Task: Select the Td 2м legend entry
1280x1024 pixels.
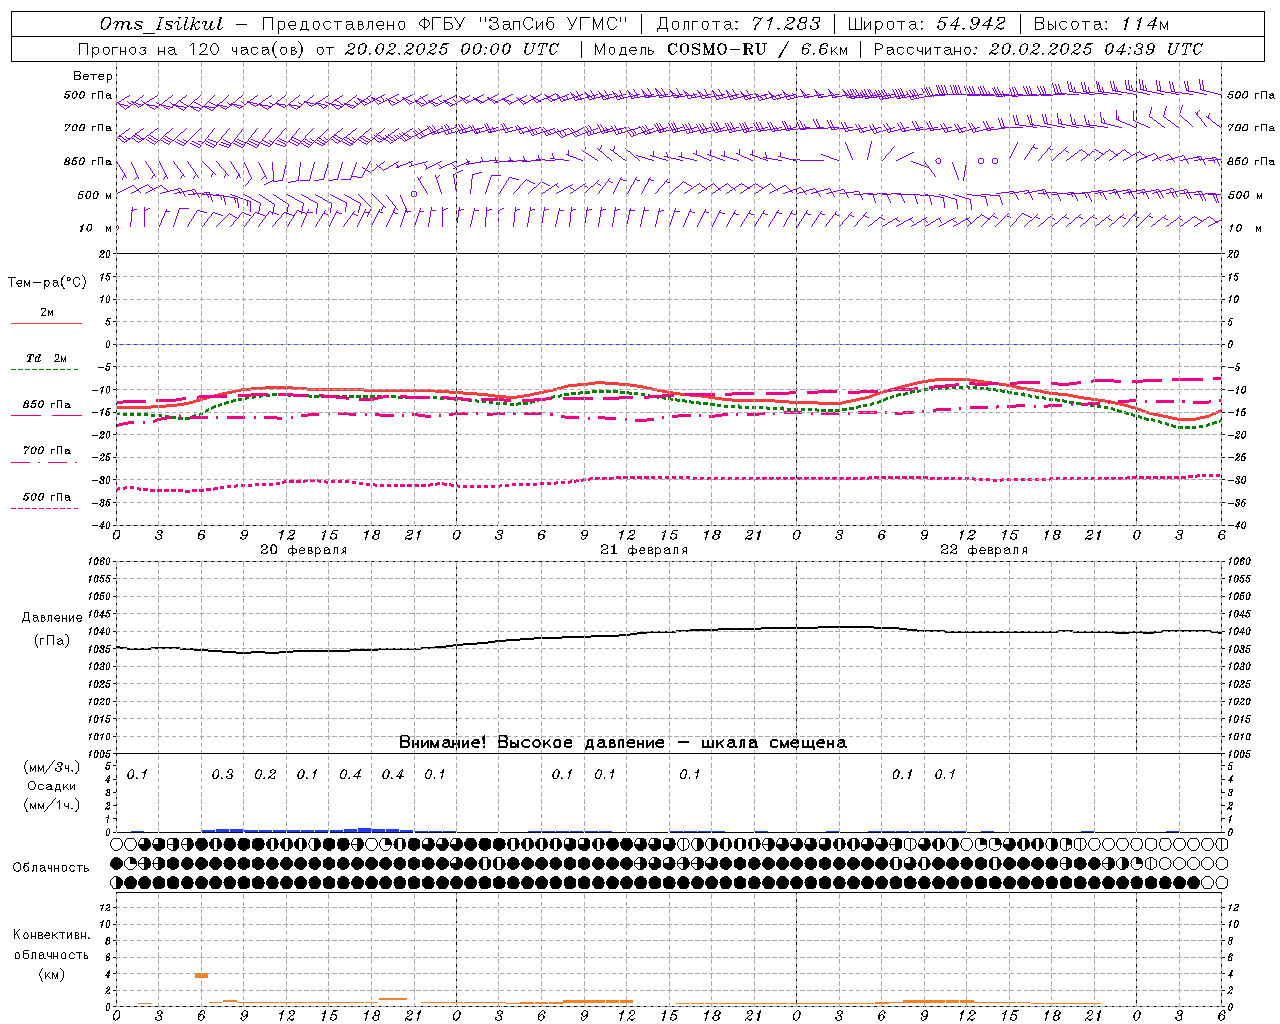Action: point(47,358)
